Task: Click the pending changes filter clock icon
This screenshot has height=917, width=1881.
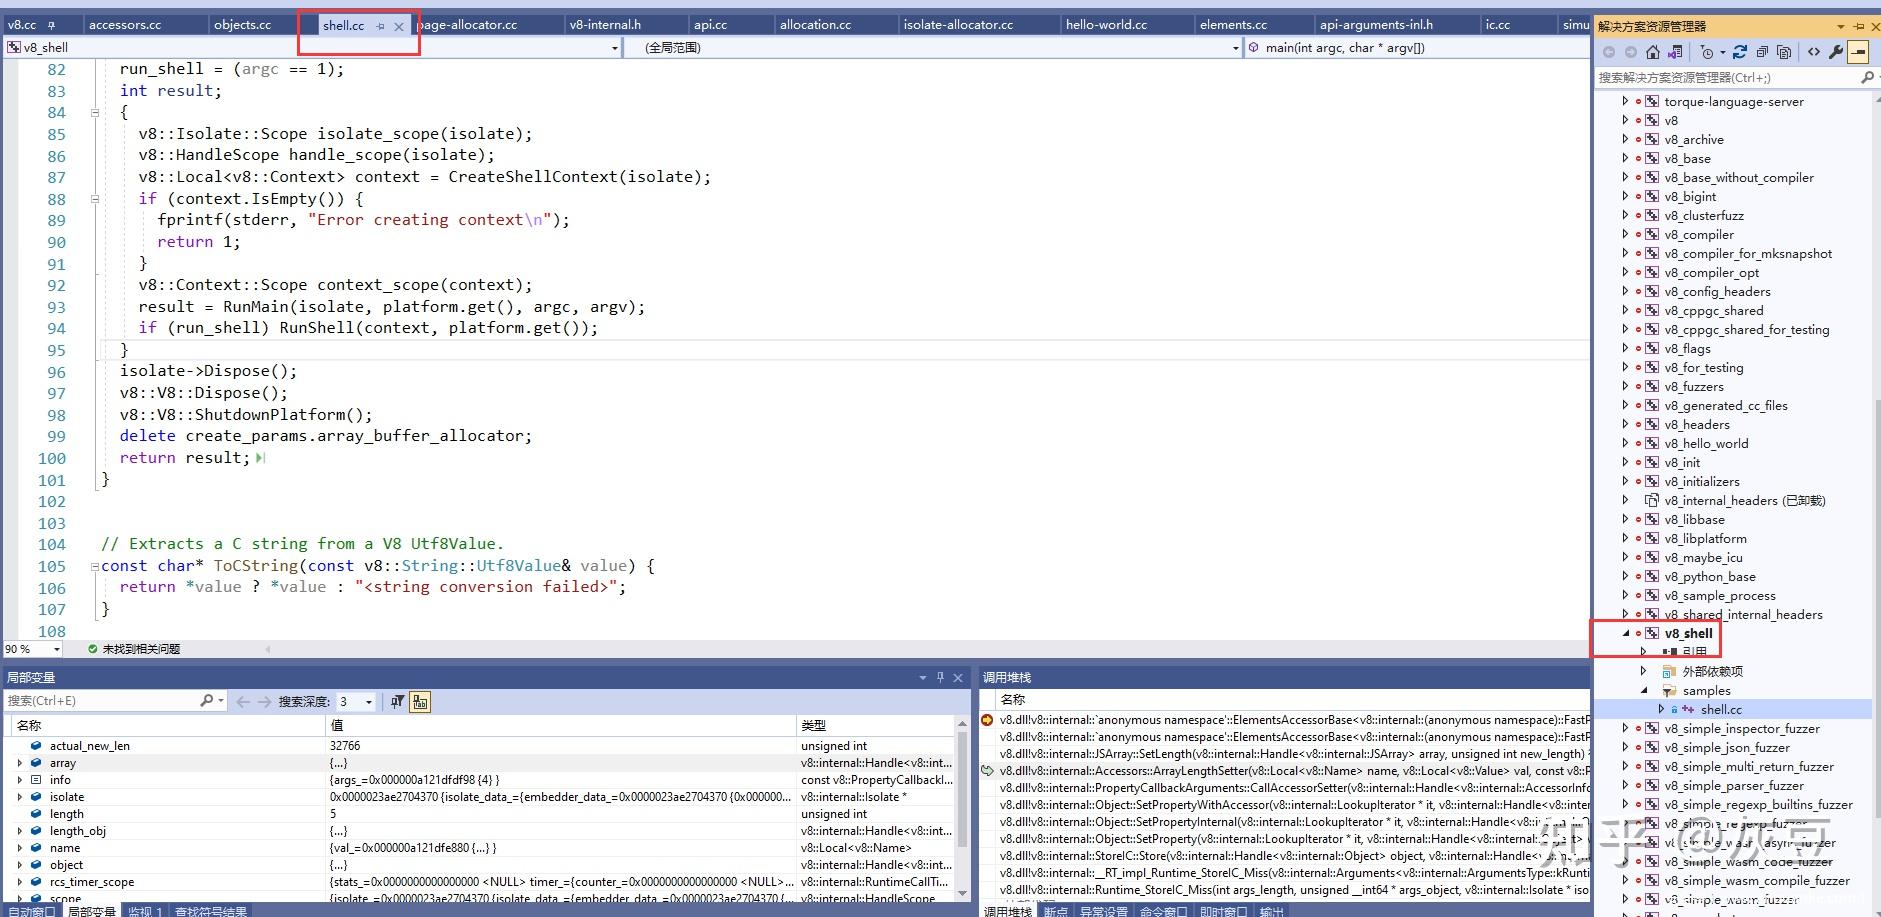Action: pos(1708,52)
